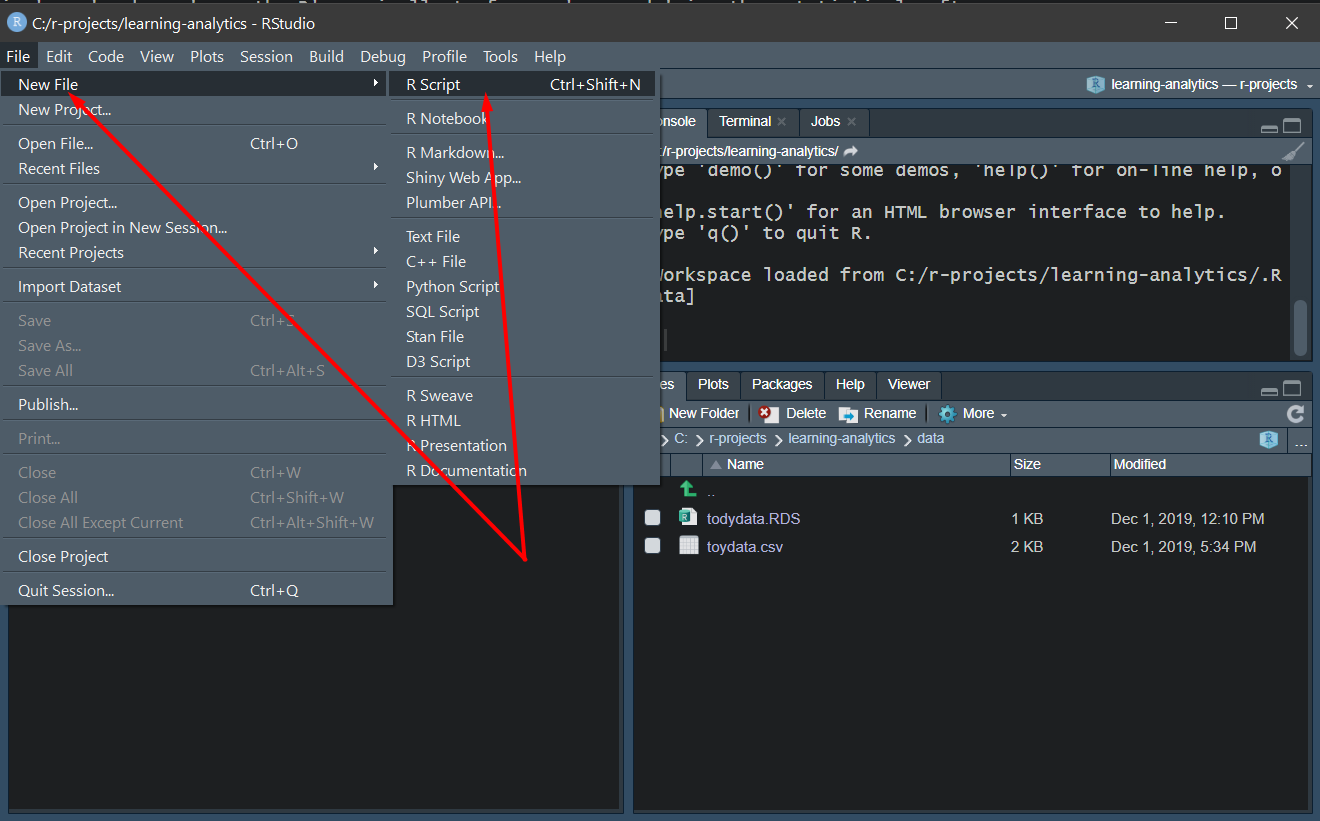Click the 2 KB size value
This screenshot has width=1320, height=821.
tap(1028, 547)
